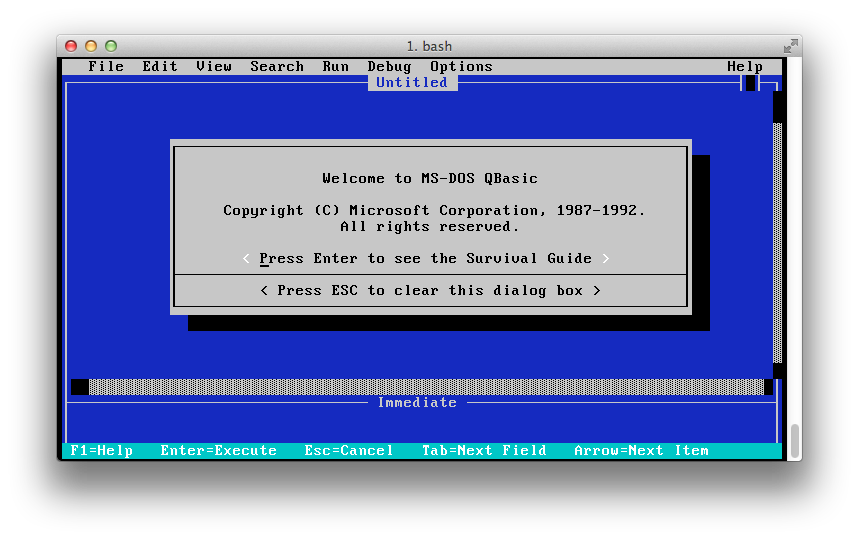The image size is (859, 540).
Task: Open the Debug menu
Action: click(x=389, y=66)
